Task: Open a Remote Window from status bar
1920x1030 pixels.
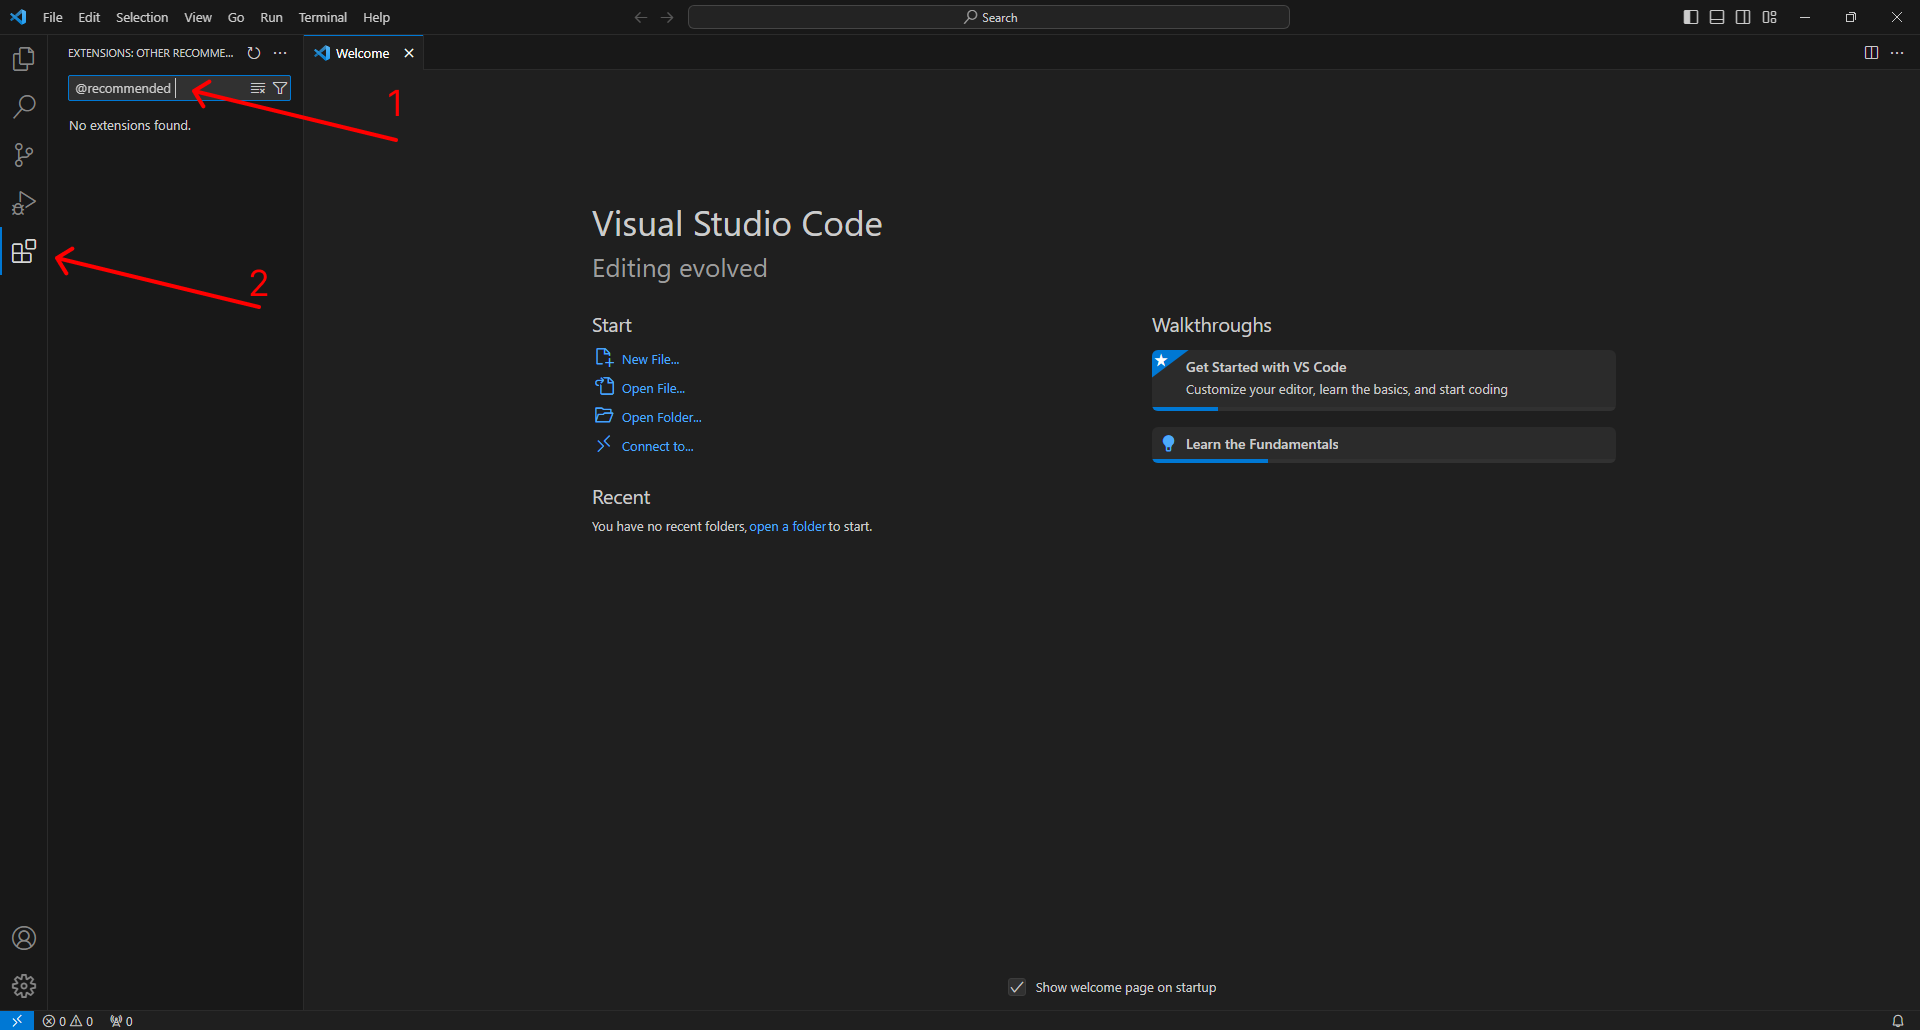Action: [x=17, y=1021]
